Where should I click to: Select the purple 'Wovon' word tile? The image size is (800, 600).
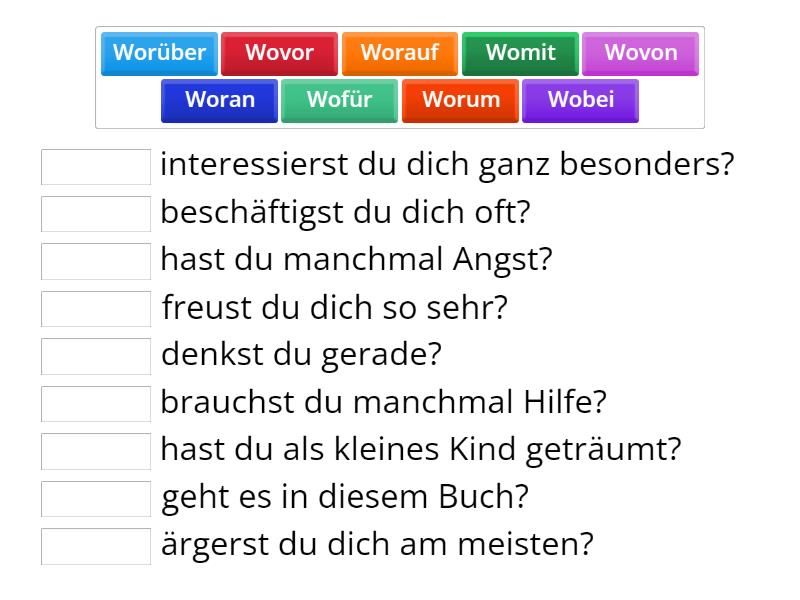click(x=640, y=53)
